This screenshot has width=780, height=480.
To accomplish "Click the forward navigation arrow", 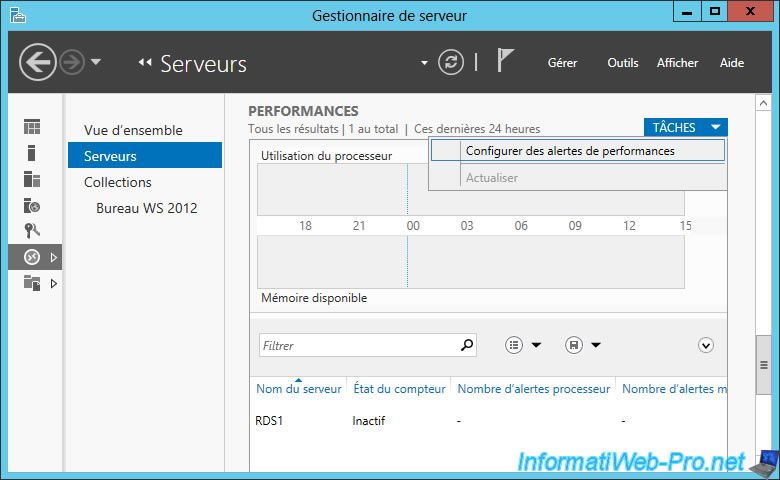I will (x=72, y=63).
